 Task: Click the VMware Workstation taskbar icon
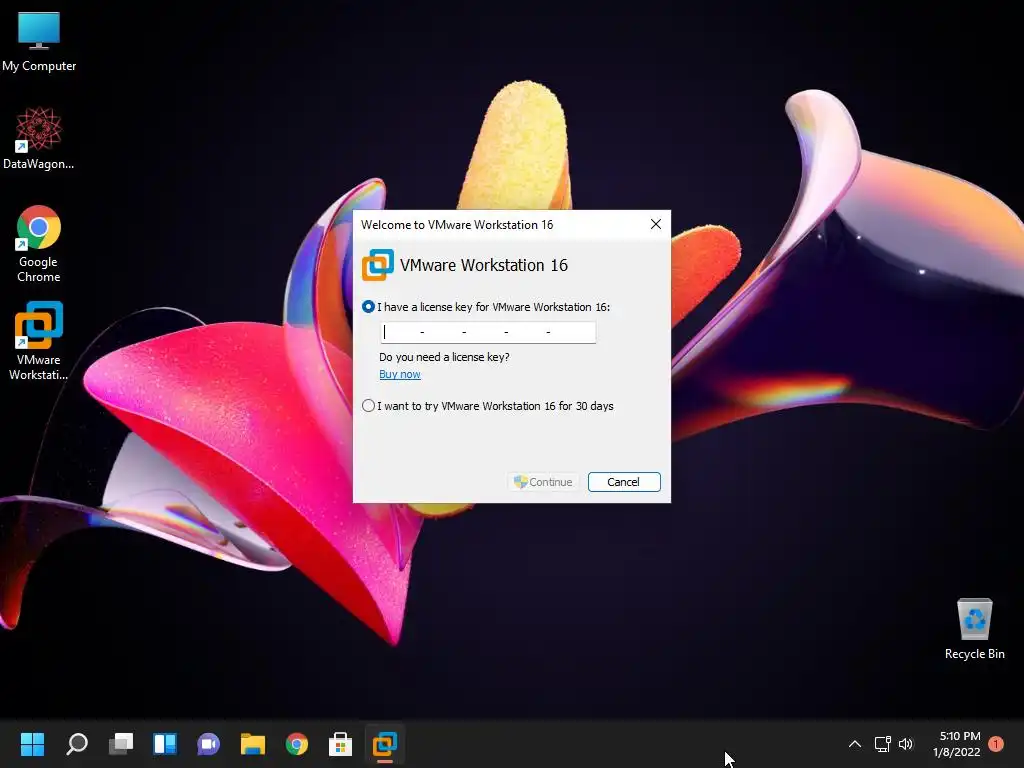pyautogui.click(x=385, y=744)
